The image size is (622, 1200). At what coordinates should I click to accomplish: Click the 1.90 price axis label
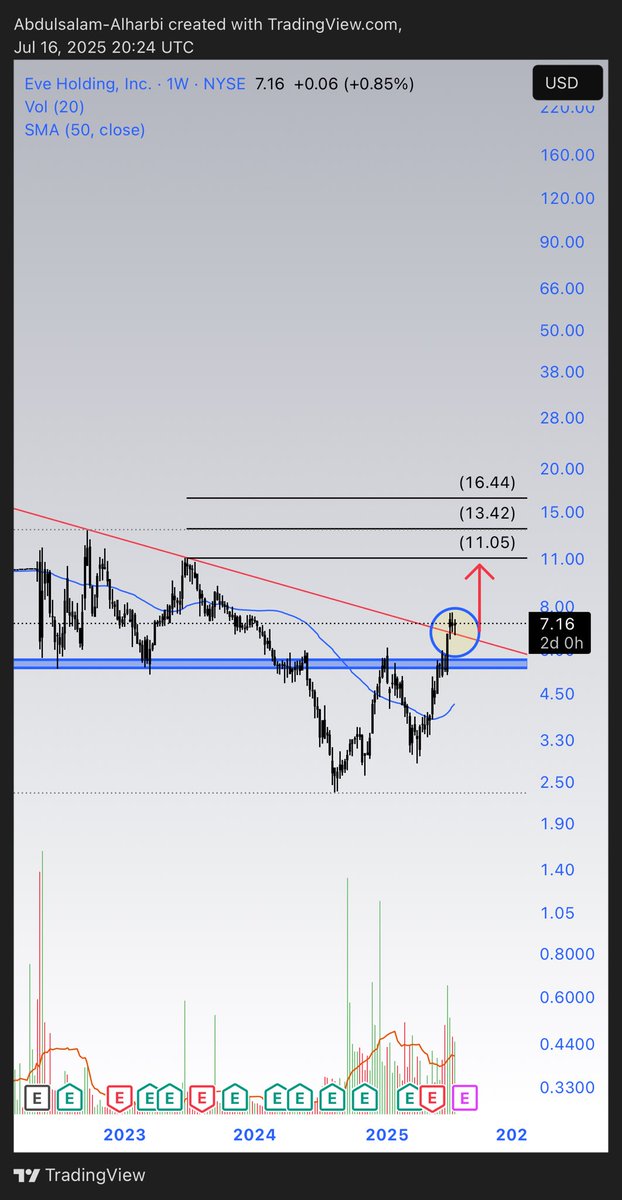tap(557, 824)
